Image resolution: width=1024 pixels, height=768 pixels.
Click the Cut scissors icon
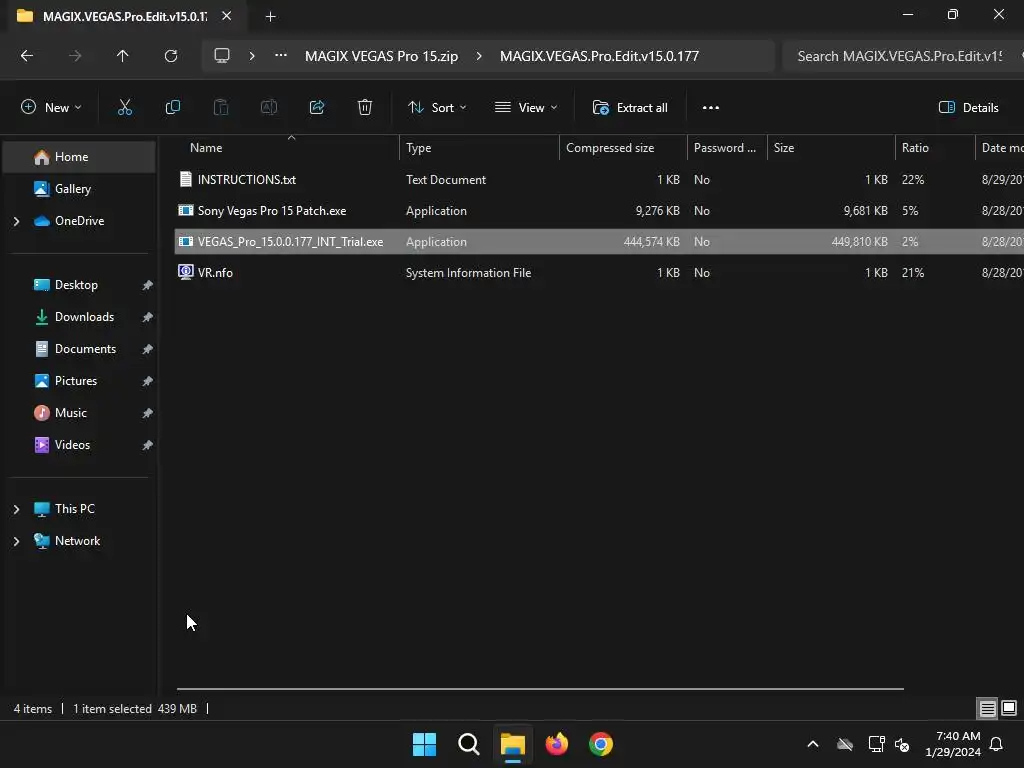click(125, 108)
